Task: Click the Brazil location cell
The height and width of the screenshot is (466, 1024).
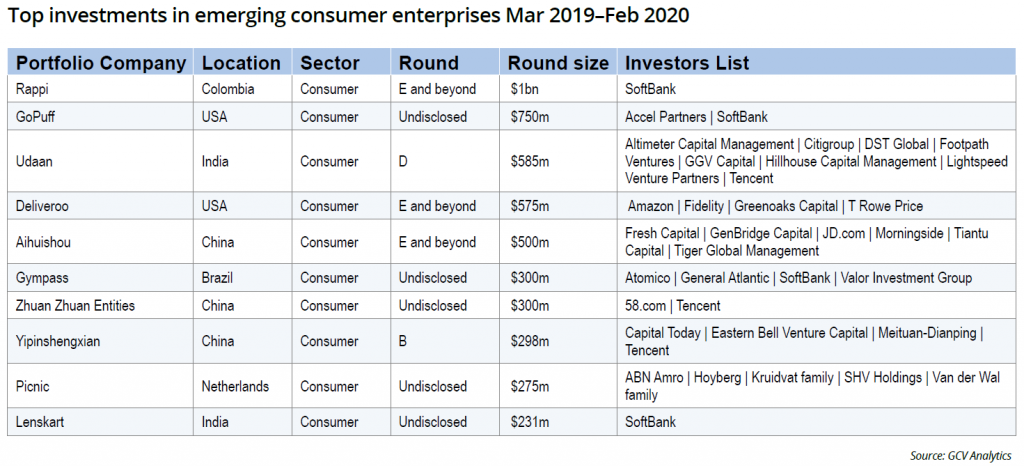Action: (x=219, y=277)
